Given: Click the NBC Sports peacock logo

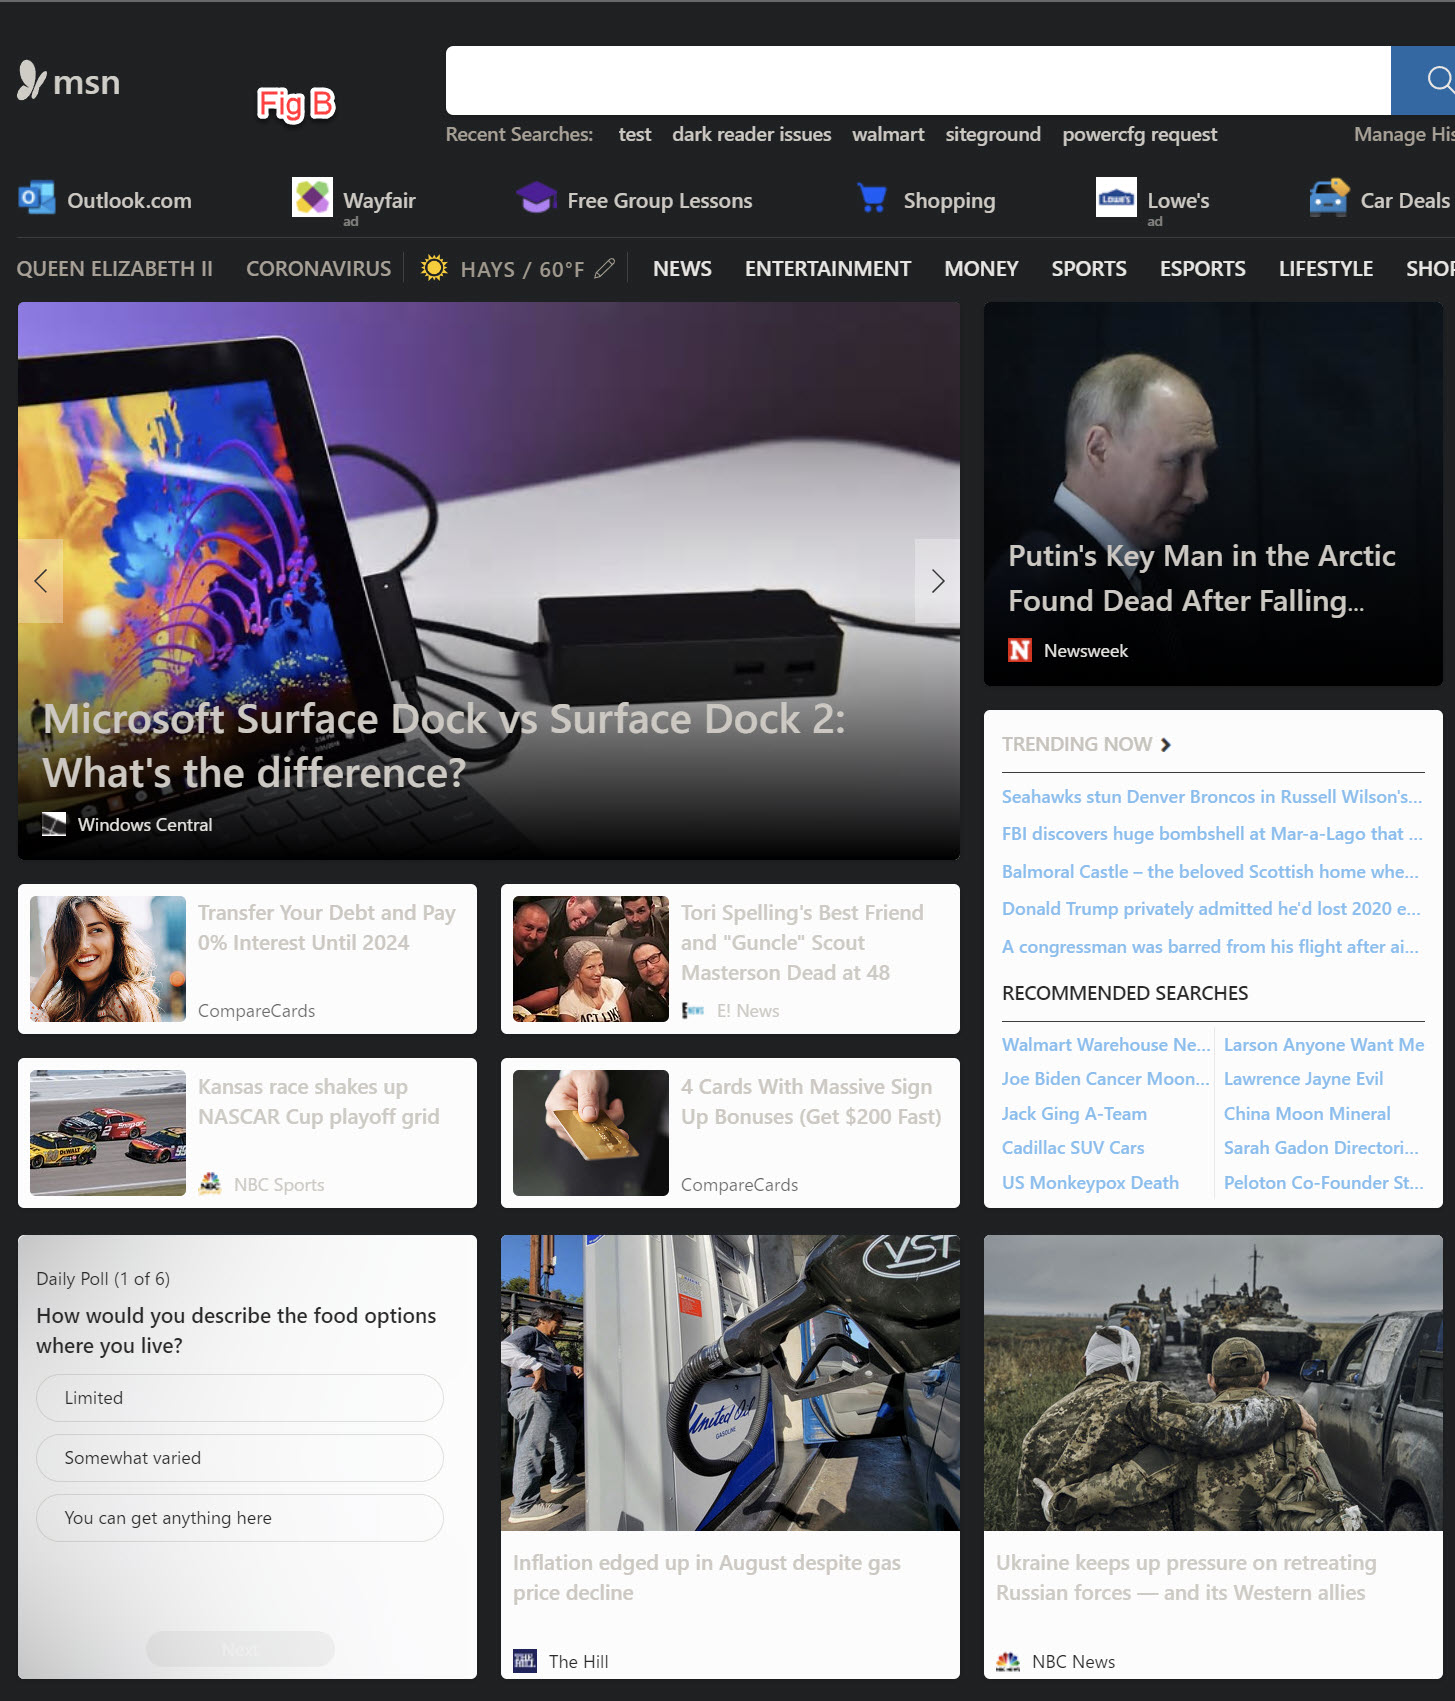Looking at the screenshot, I should point(210,1184).
